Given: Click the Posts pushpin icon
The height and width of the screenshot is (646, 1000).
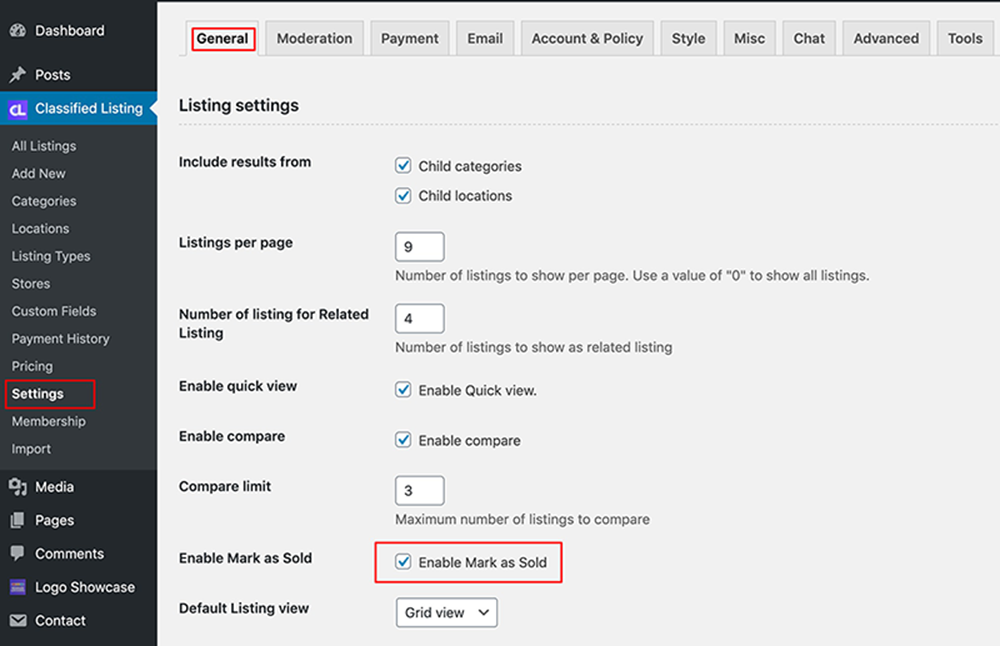Looking at the screenshot, I should 18,75.
